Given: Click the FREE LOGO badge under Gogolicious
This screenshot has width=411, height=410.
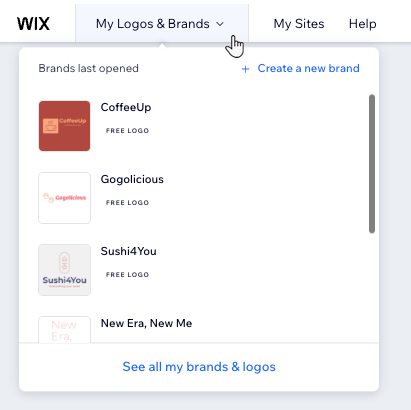Looking at the screenshot, I should tap(127, 203).
